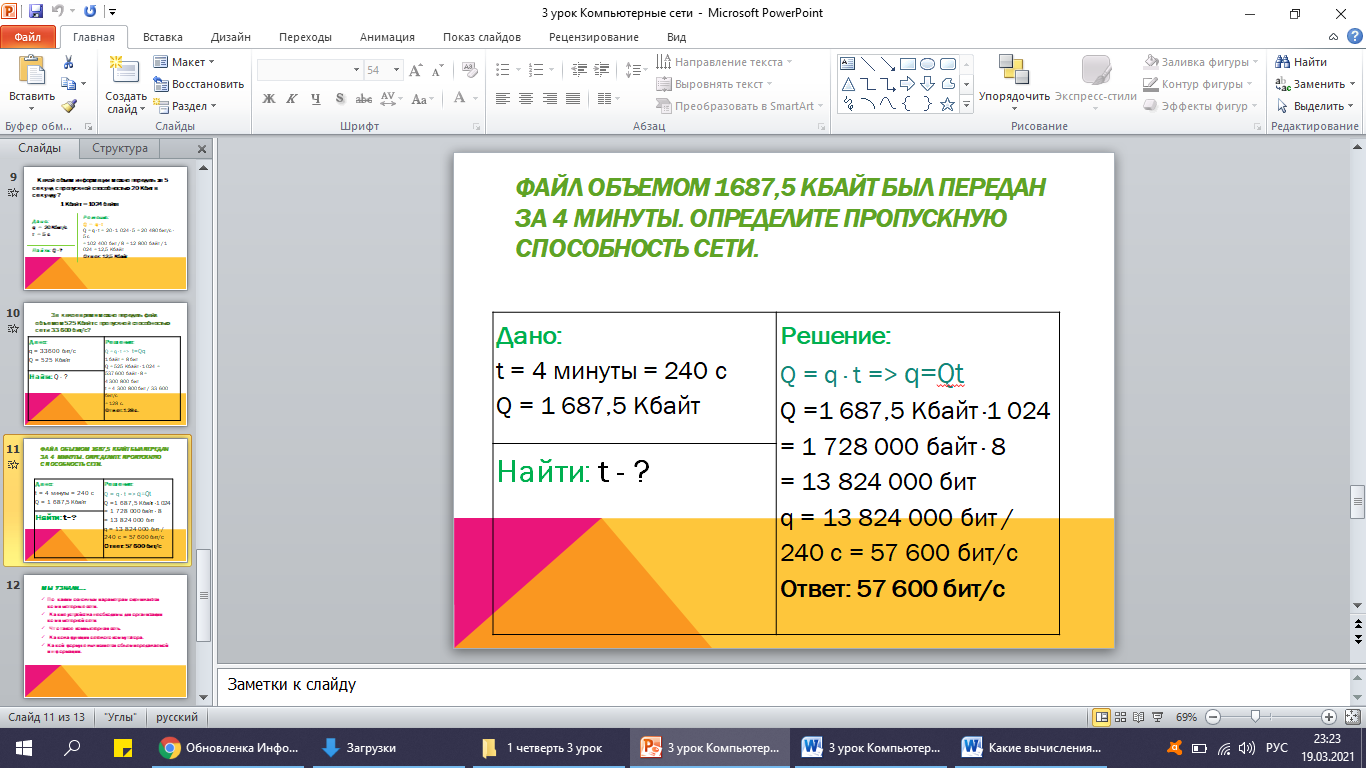
Task: Select the right arrow shape in gallery
Action: (907, 83)
